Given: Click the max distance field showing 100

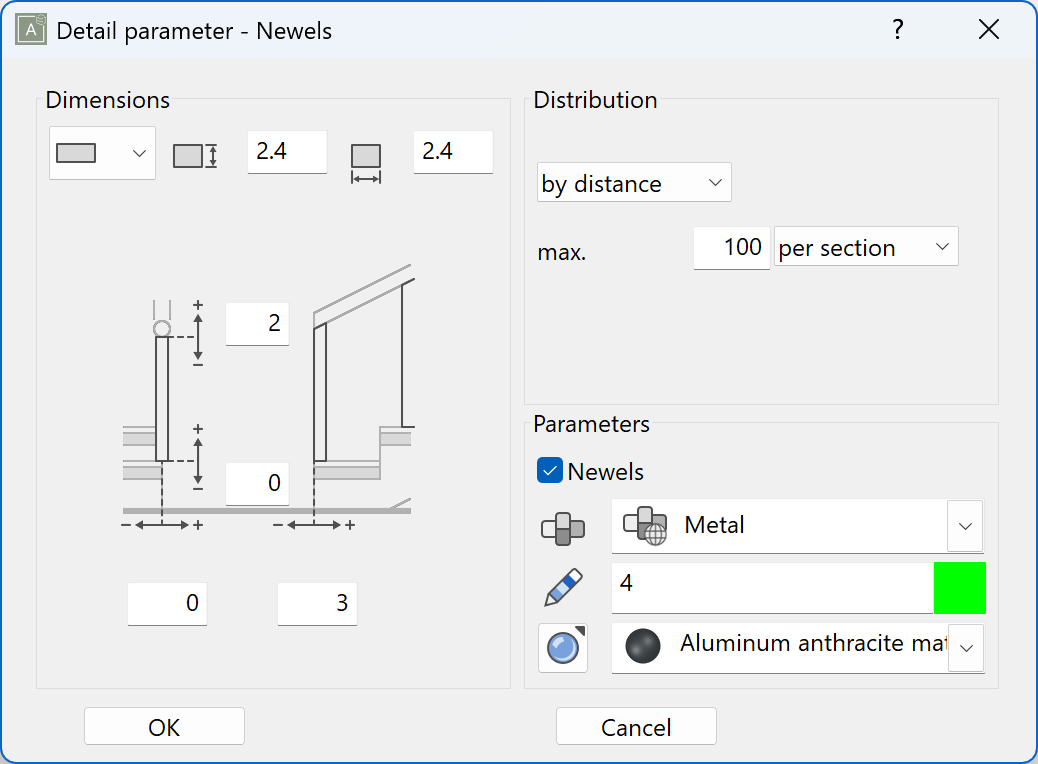Looking at the screenshot, I should coord(731,248).
